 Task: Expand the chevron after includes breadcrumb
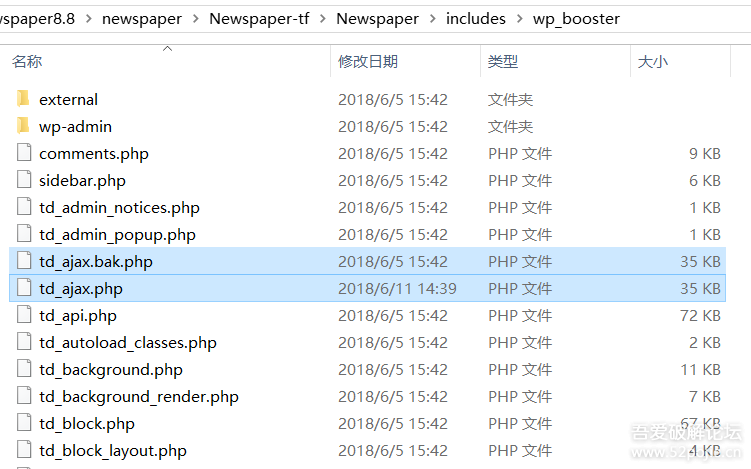click(x=520, y=19)
